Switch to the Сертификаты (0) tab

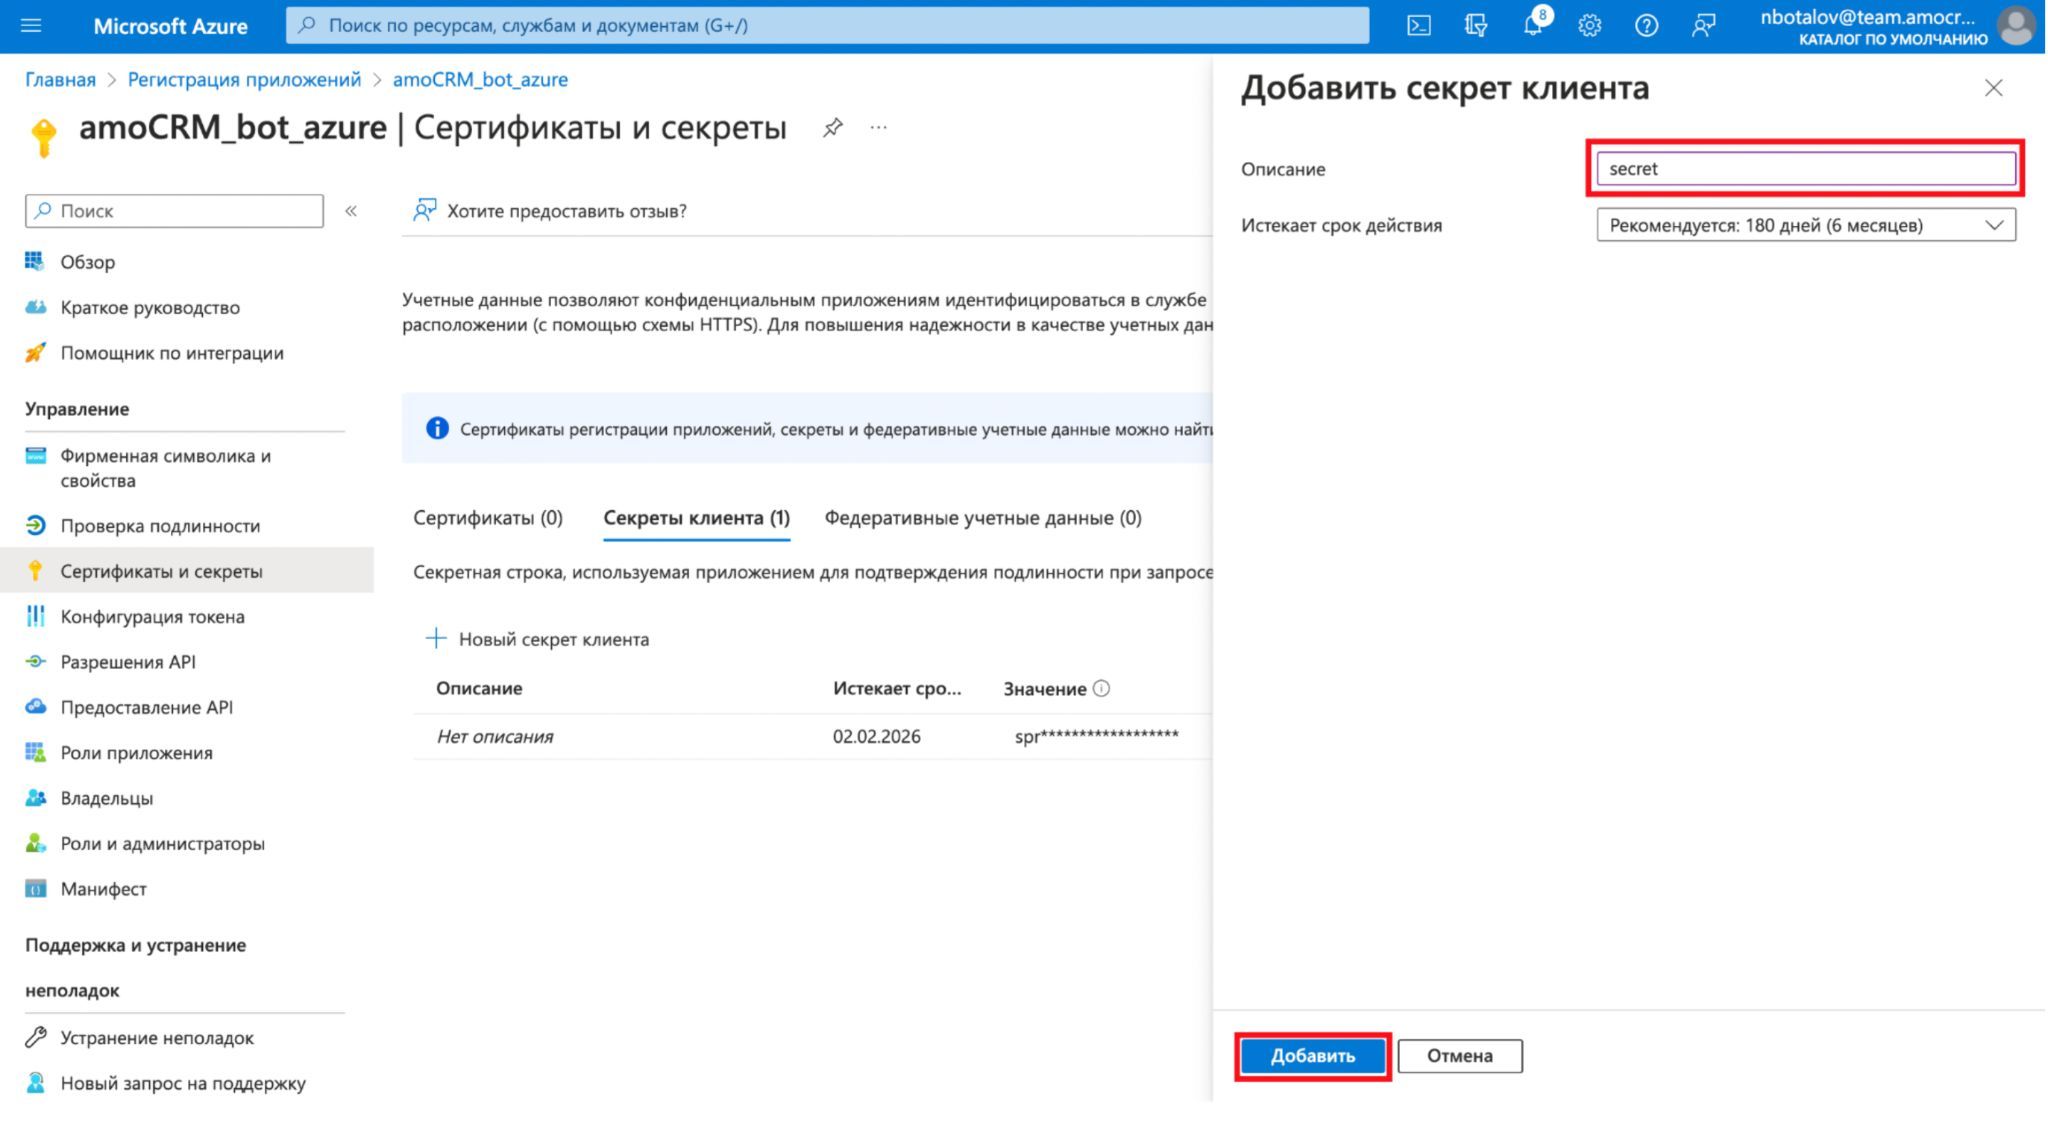coord(488,518)
